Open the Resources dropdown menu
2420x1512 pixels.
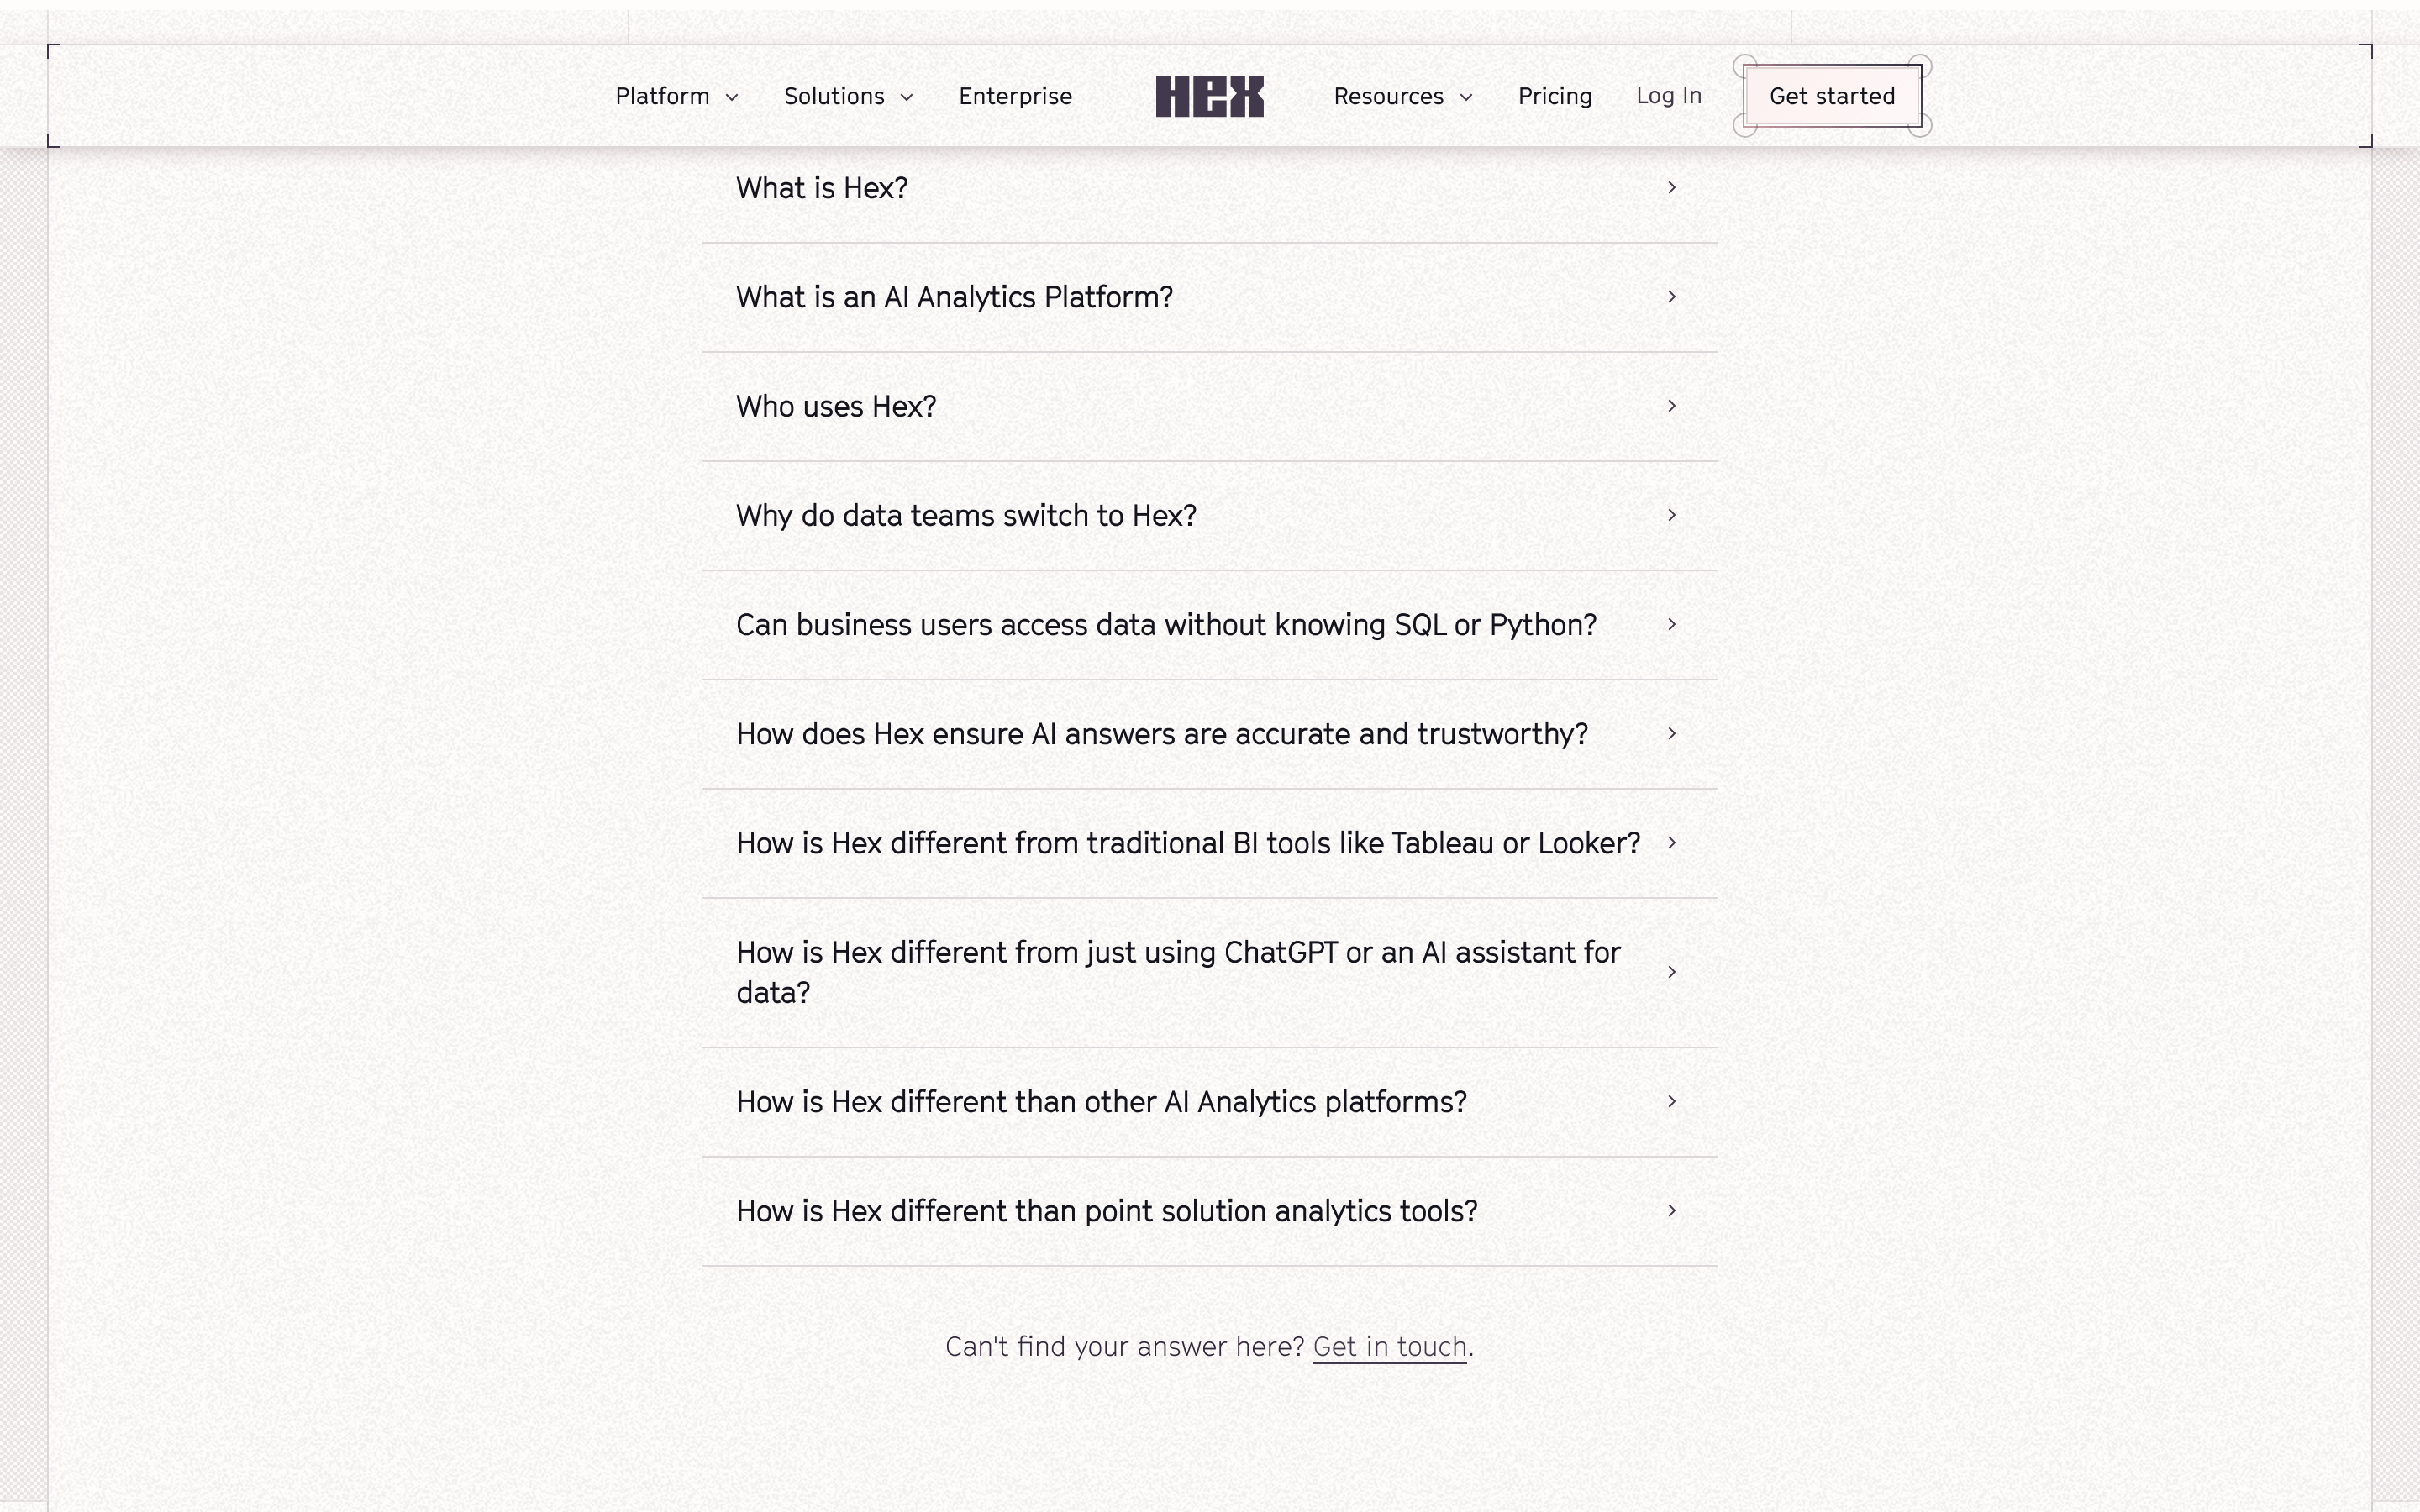click(x=1403, y=96)
